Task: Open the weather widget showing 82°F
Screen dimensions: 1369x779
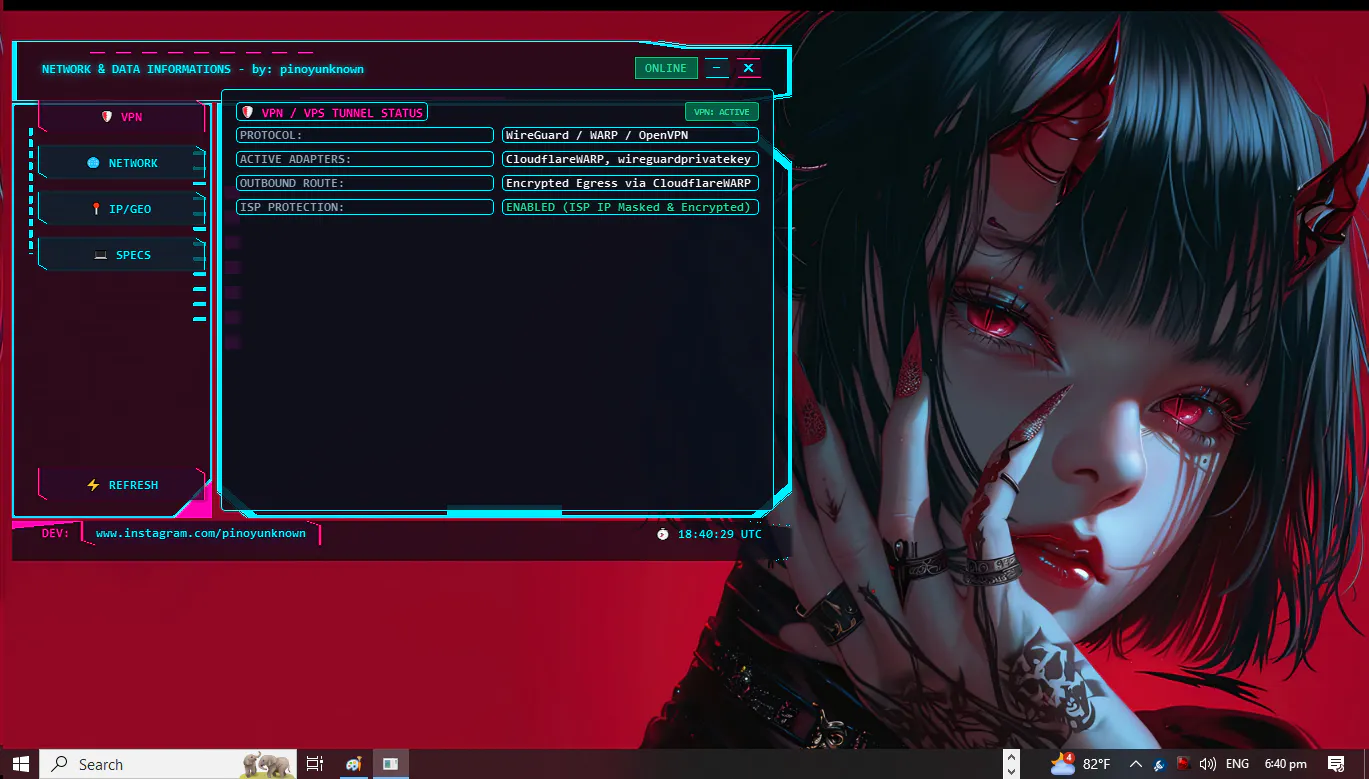Action: [1080, 764]
